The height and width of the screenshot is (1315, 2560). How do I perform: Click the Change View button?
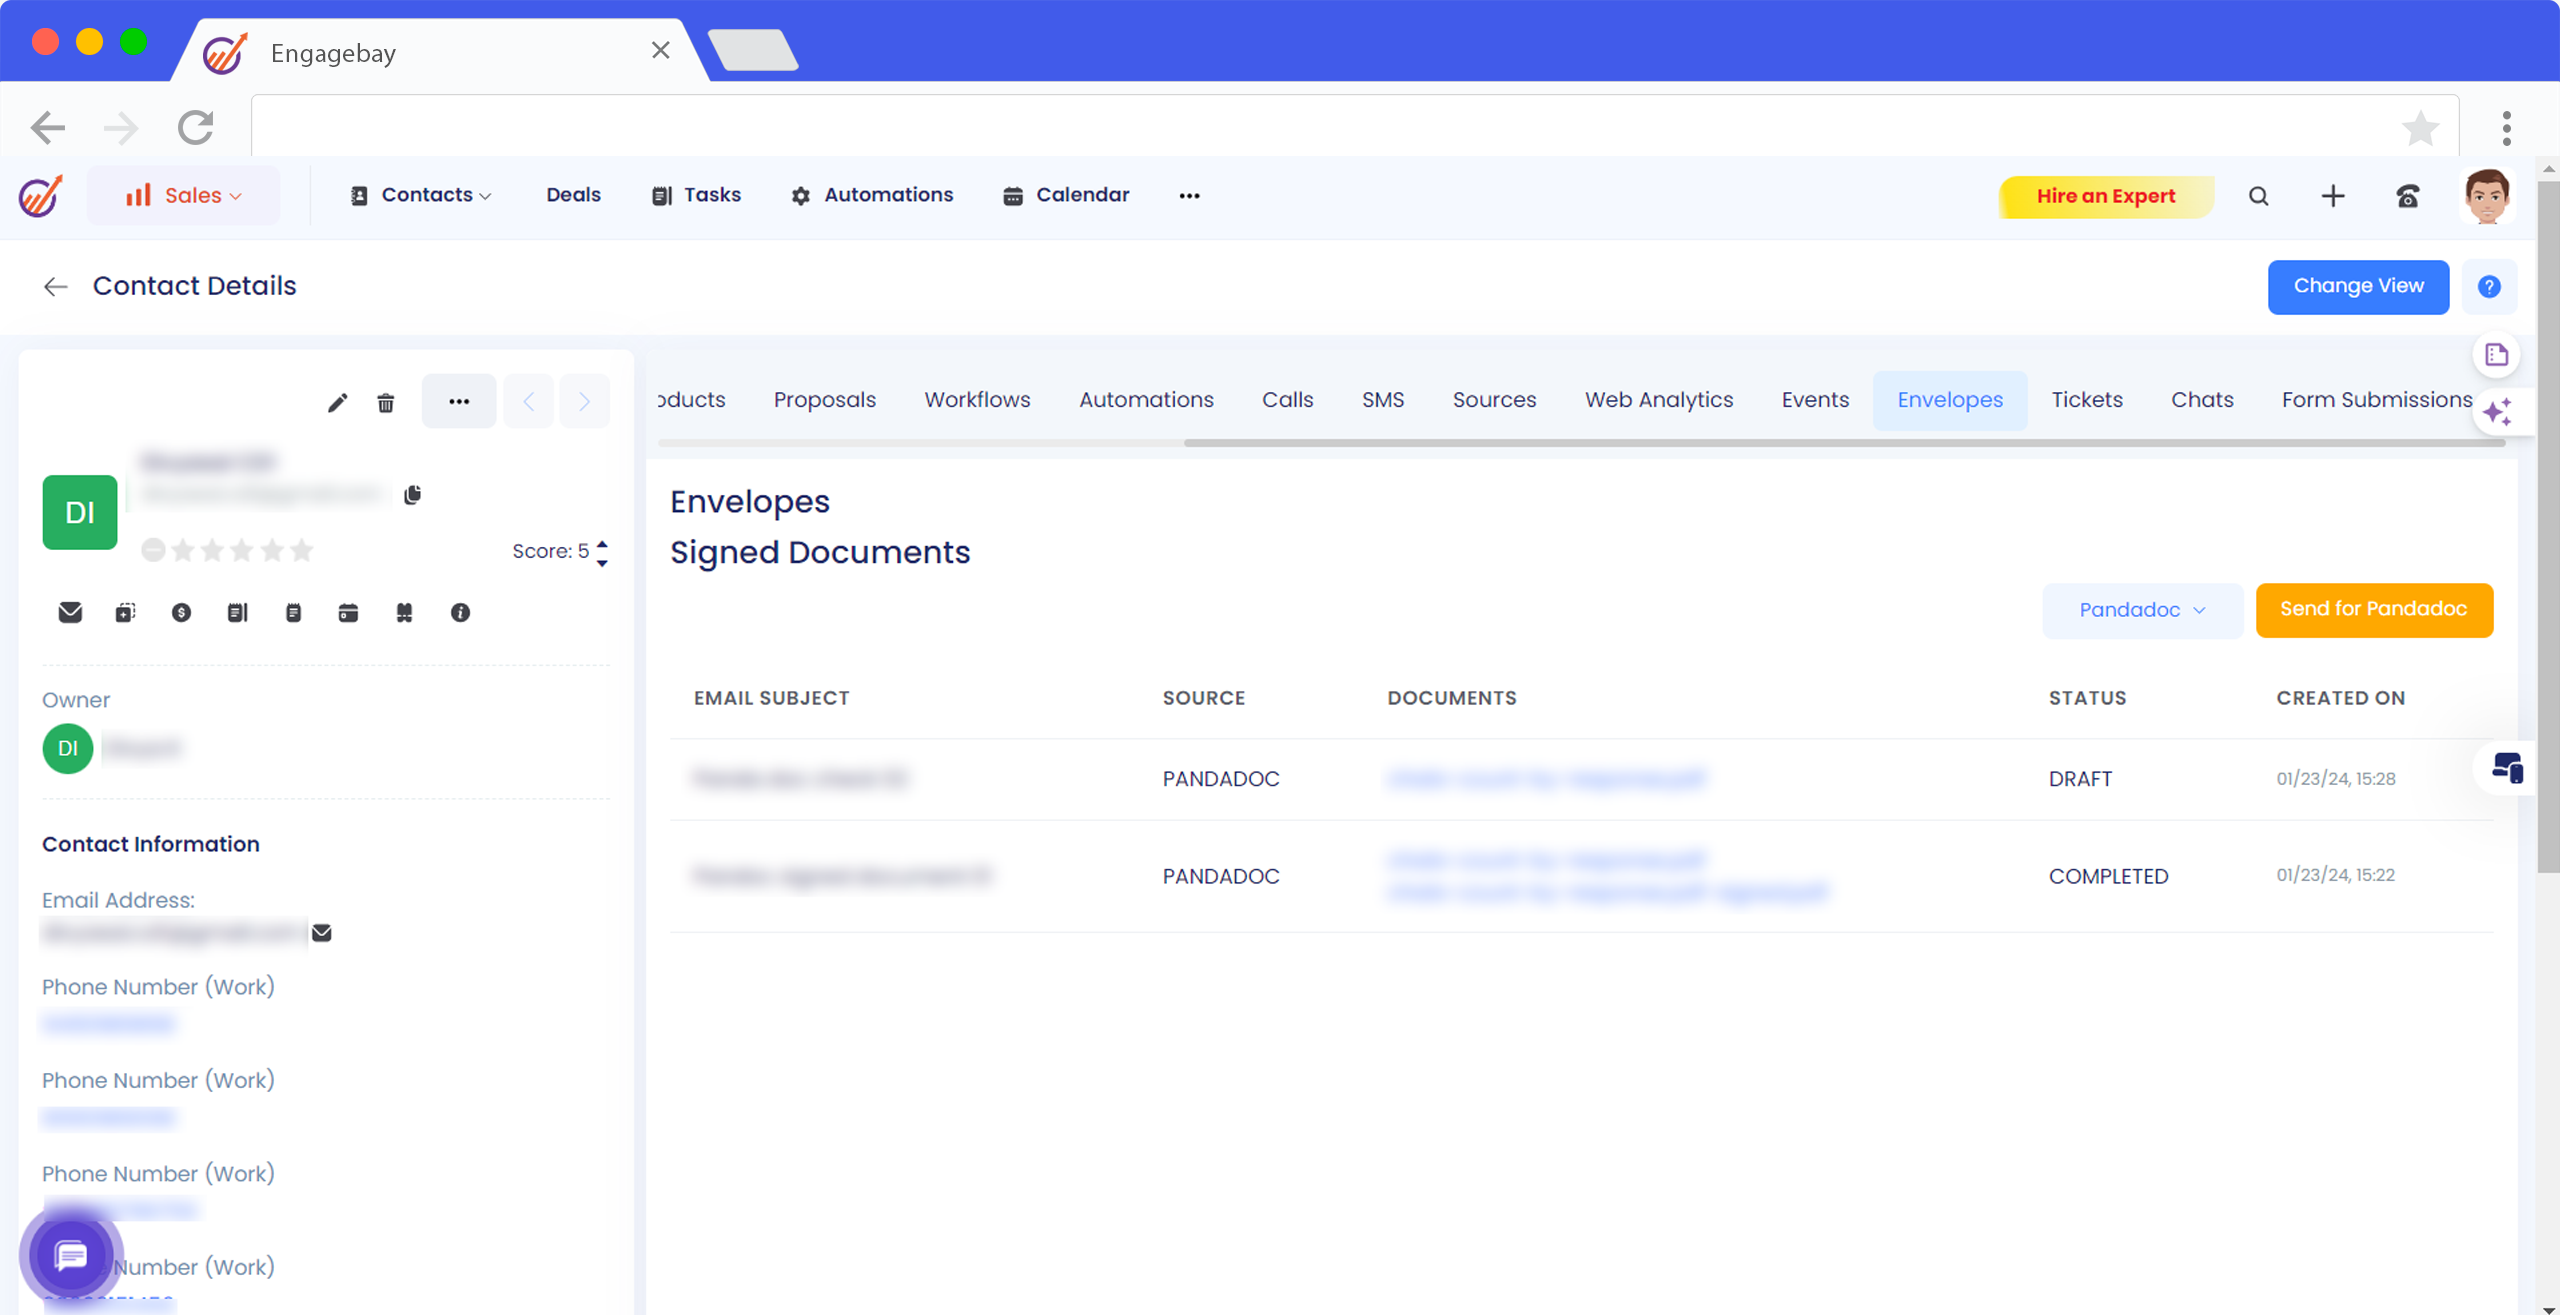pyautogui.click(x=2357, y=286)
